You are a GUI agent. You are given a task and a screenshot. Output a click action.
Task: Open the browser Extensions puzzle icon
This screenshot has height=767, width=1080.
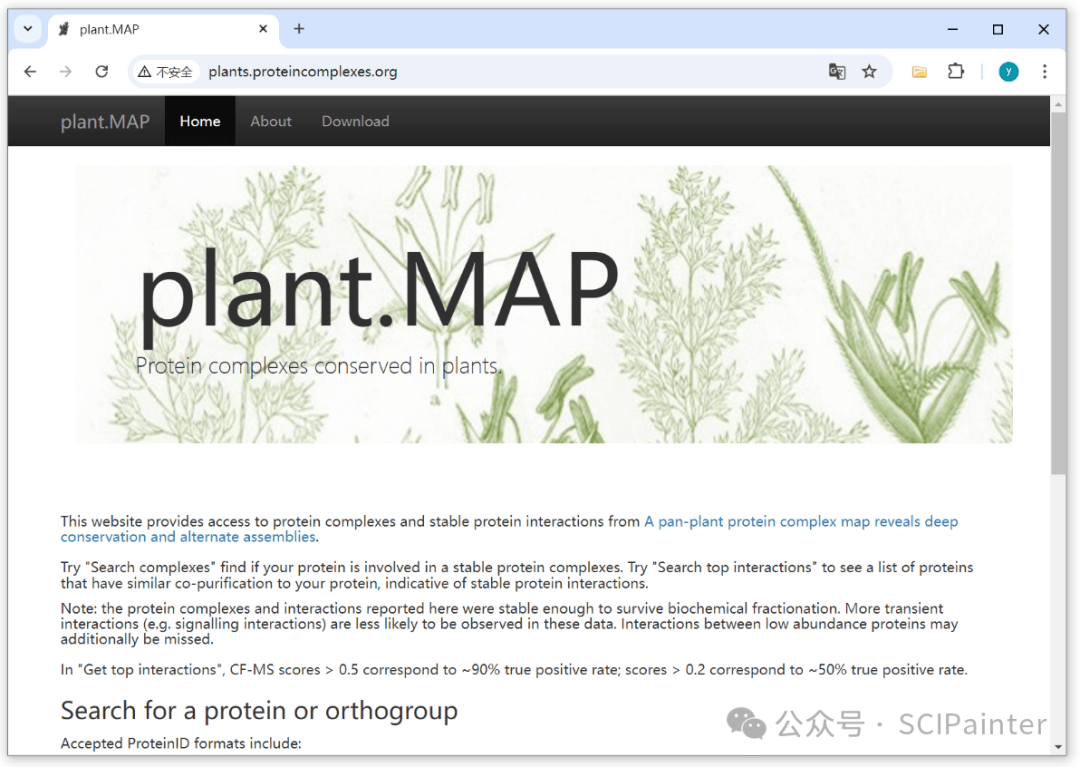pos(956,71)
